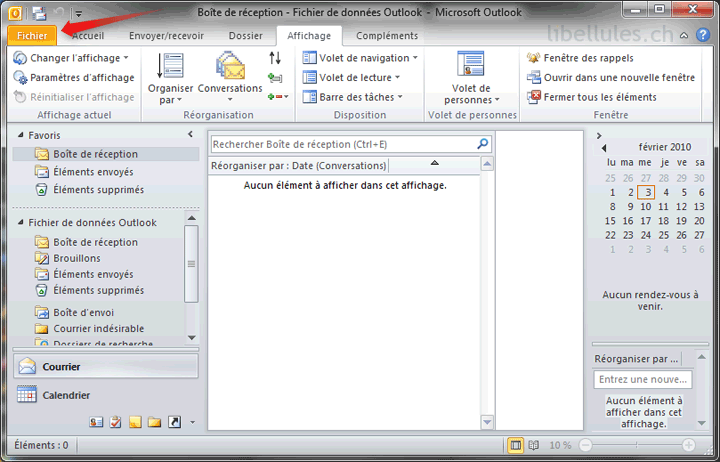This screenshot has width=720, height=462.
Task: Click the Entrez une nouvelle tâche field
Action: point(642,379)
